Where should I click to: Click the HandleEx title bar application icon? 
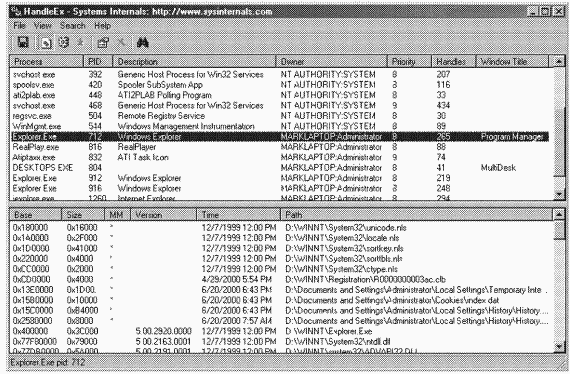coord(16,12)
